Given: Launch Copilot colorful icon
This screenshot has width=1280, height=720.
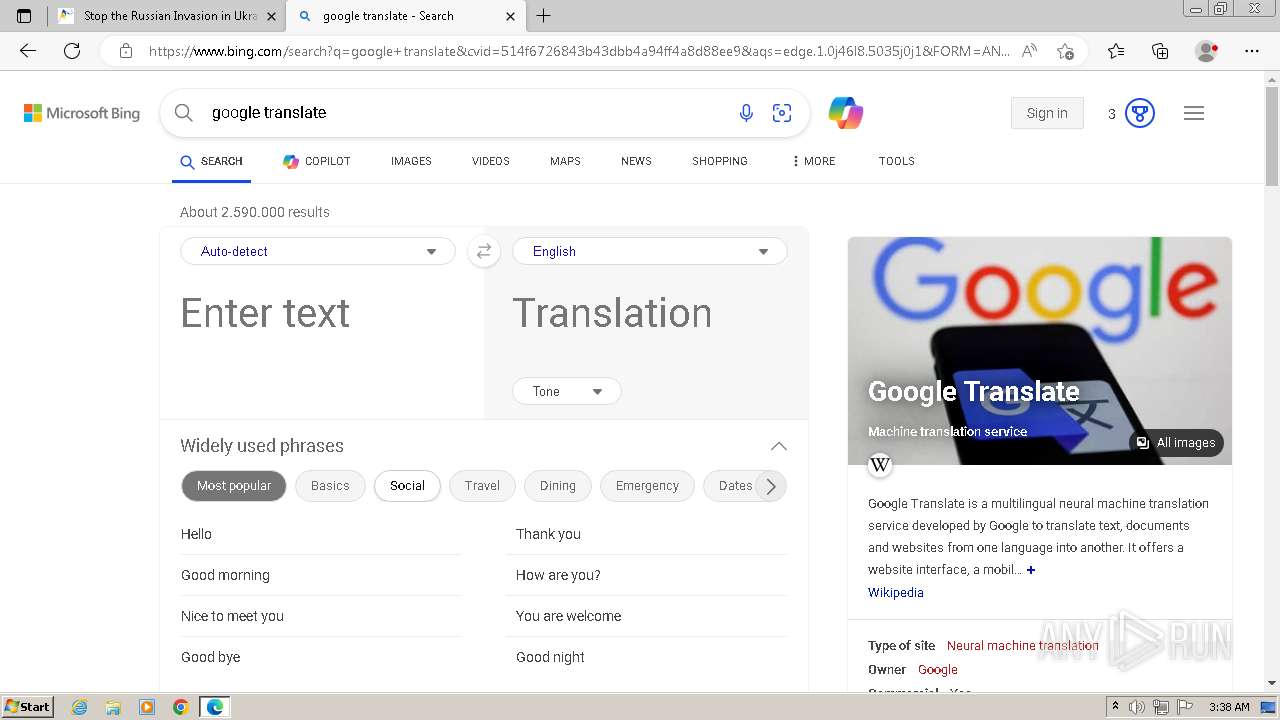Looking at the screenshot, I should pyautogui.click(x=846, y=113).
